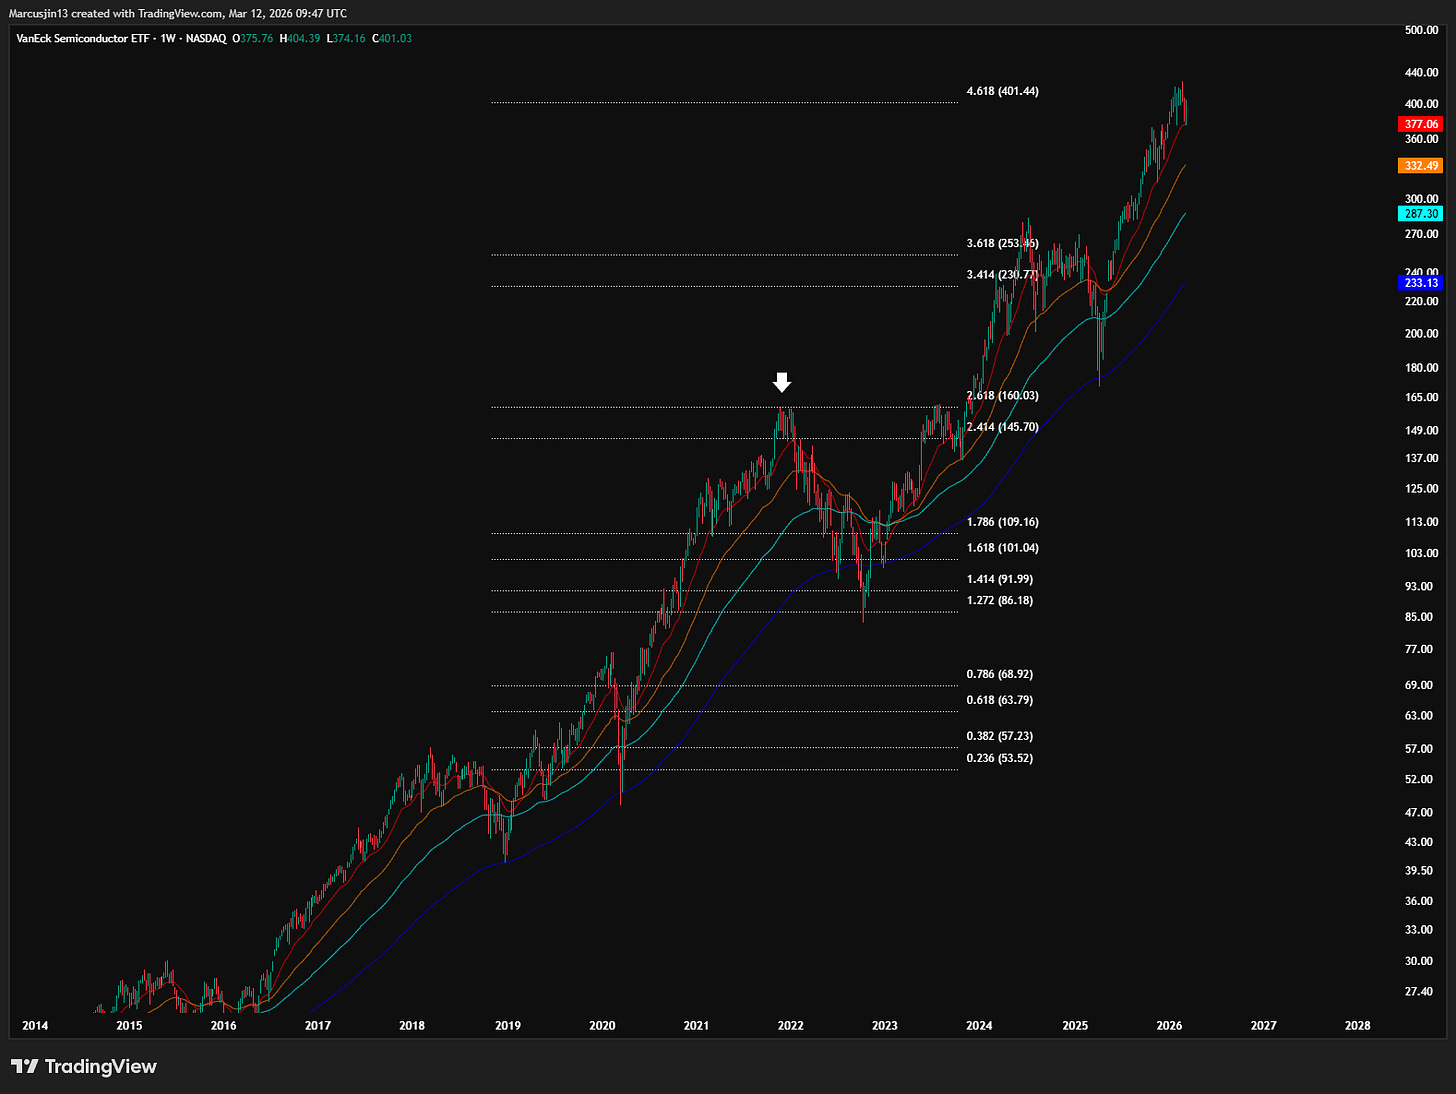Click the 2020 label on time axis

[x=602, y=1025]
